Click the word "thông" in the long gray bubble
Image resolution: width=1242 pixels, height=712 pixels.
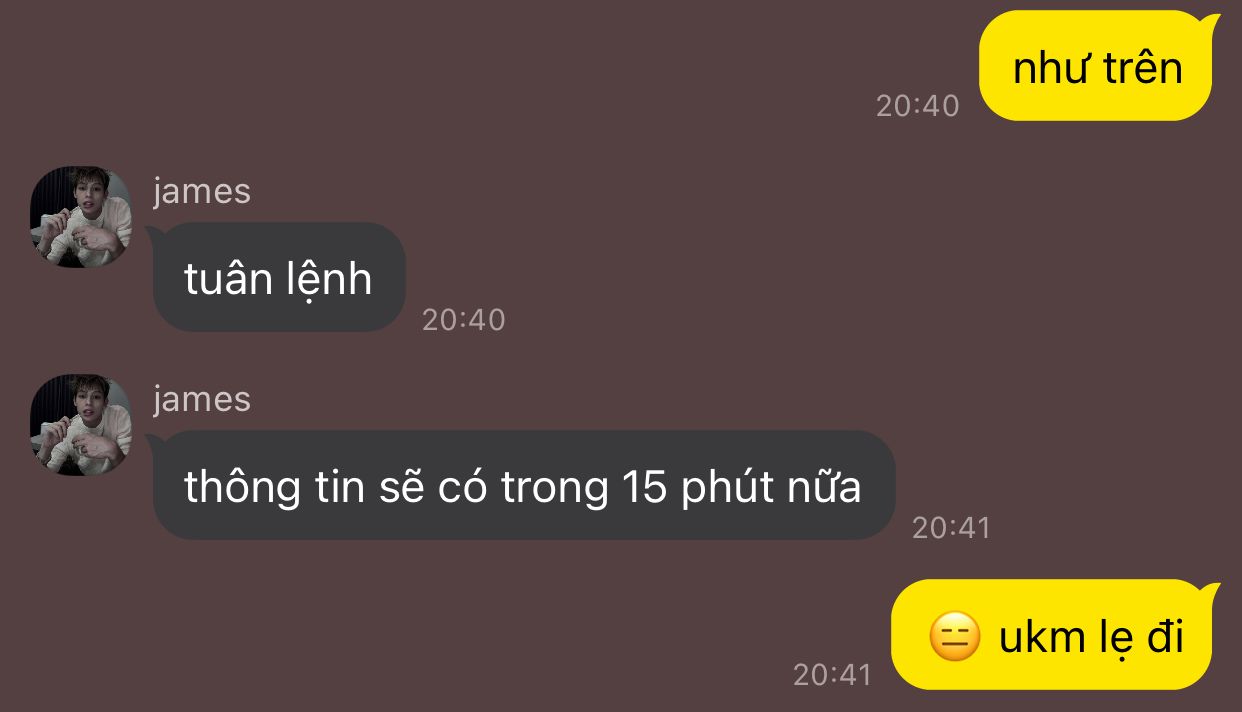pyautogui.click(x=241, y=488)
